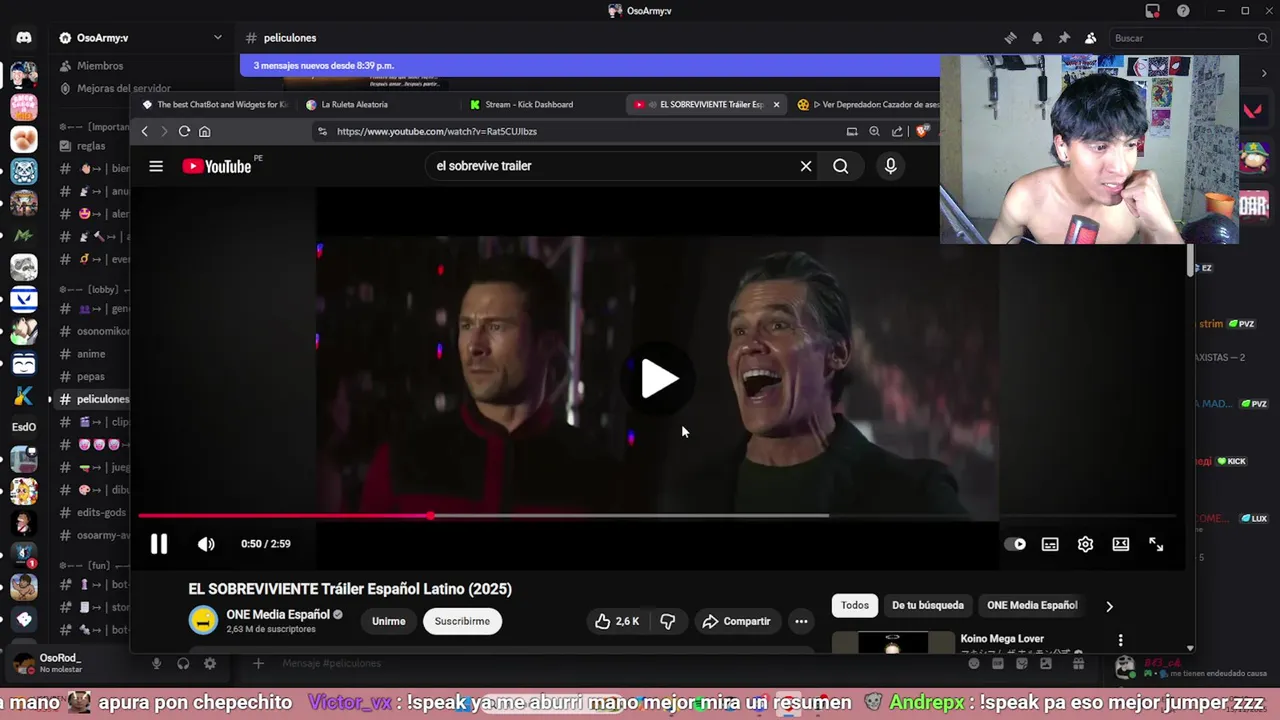Open ONE Media Español channel avatar

click(x=203, y=621)
